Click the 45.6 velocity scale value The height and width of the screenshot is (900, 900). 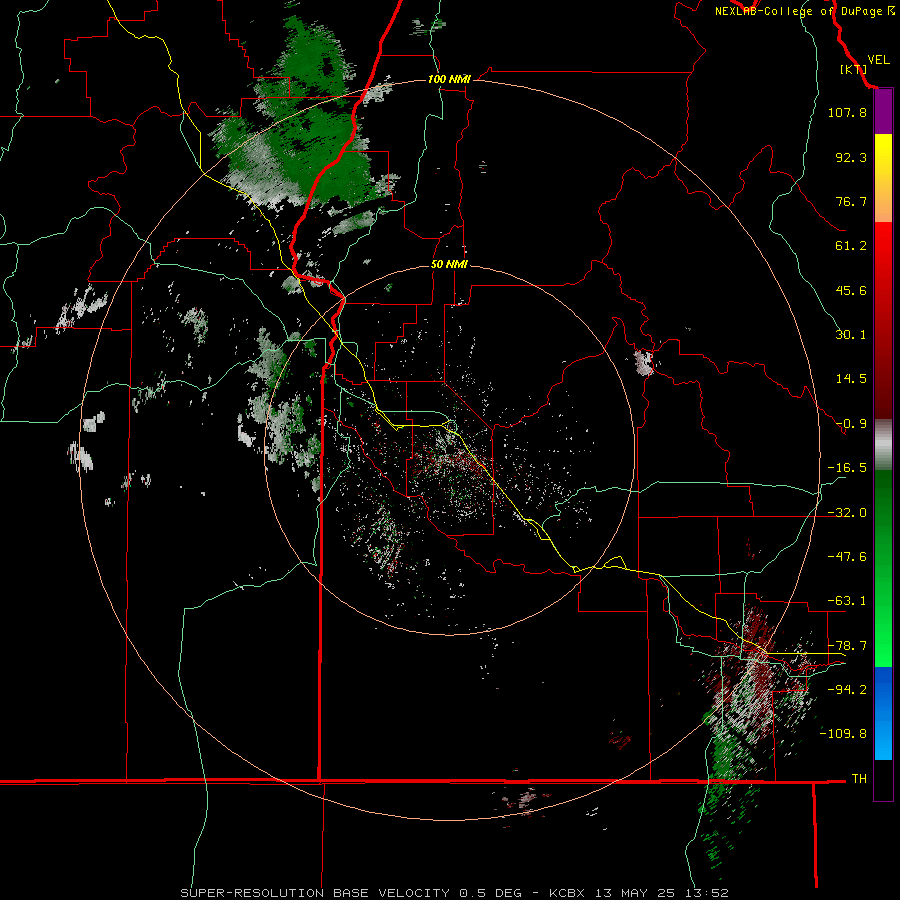click(851, 290)
